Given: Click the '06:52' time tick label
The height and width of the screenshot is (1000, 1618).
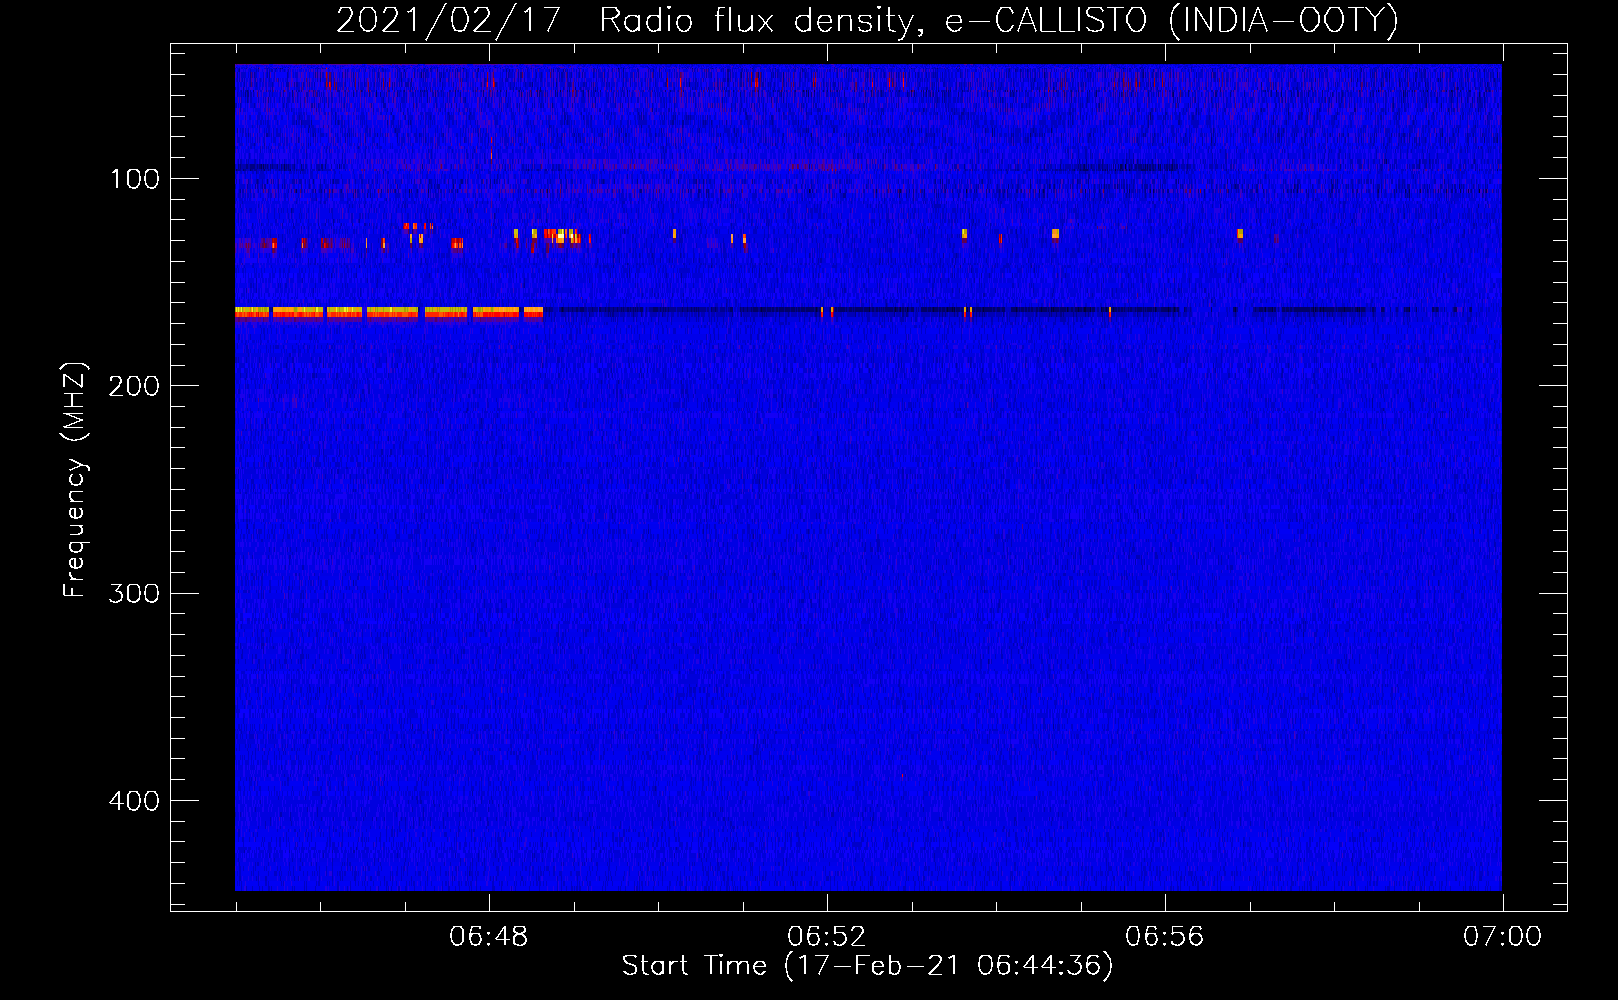Looking at the screenshot, I should tap(826, 937).
